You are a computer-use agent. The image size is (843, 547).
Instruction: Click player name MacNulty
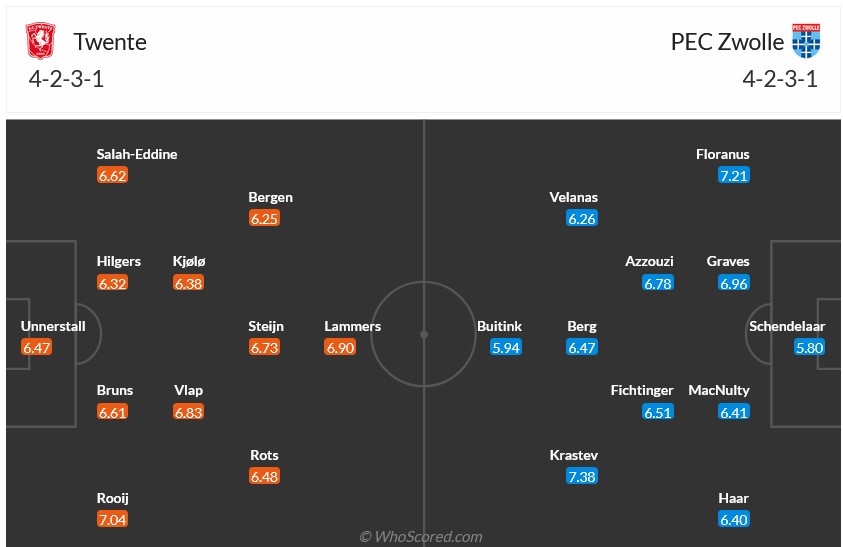[x=719, y=390]
